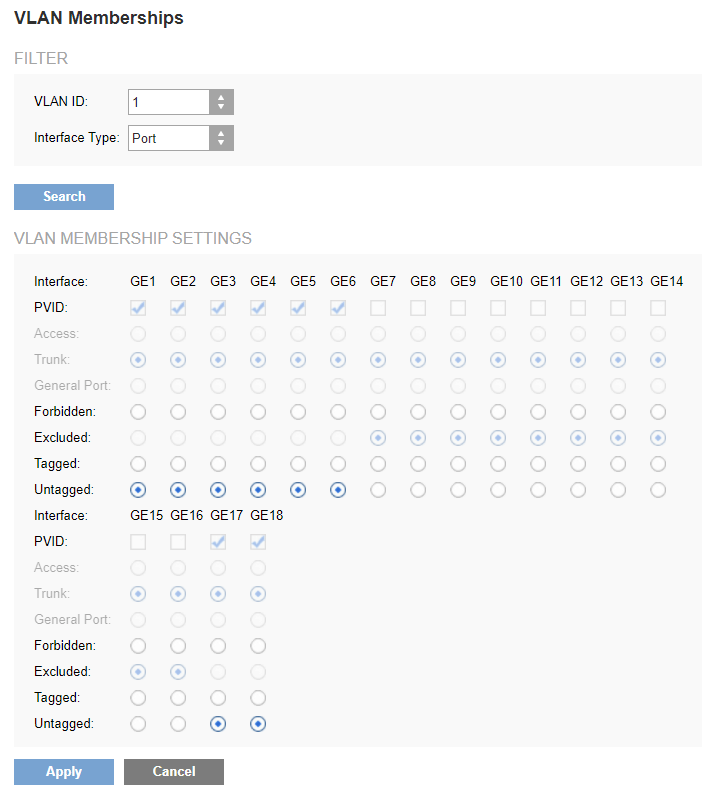This screenshot has width=702, height=795.
Task: Click the VLAN MEMBERSHIP SETTINGS heading
Action: pyautogui.click(x=133, y=238)
